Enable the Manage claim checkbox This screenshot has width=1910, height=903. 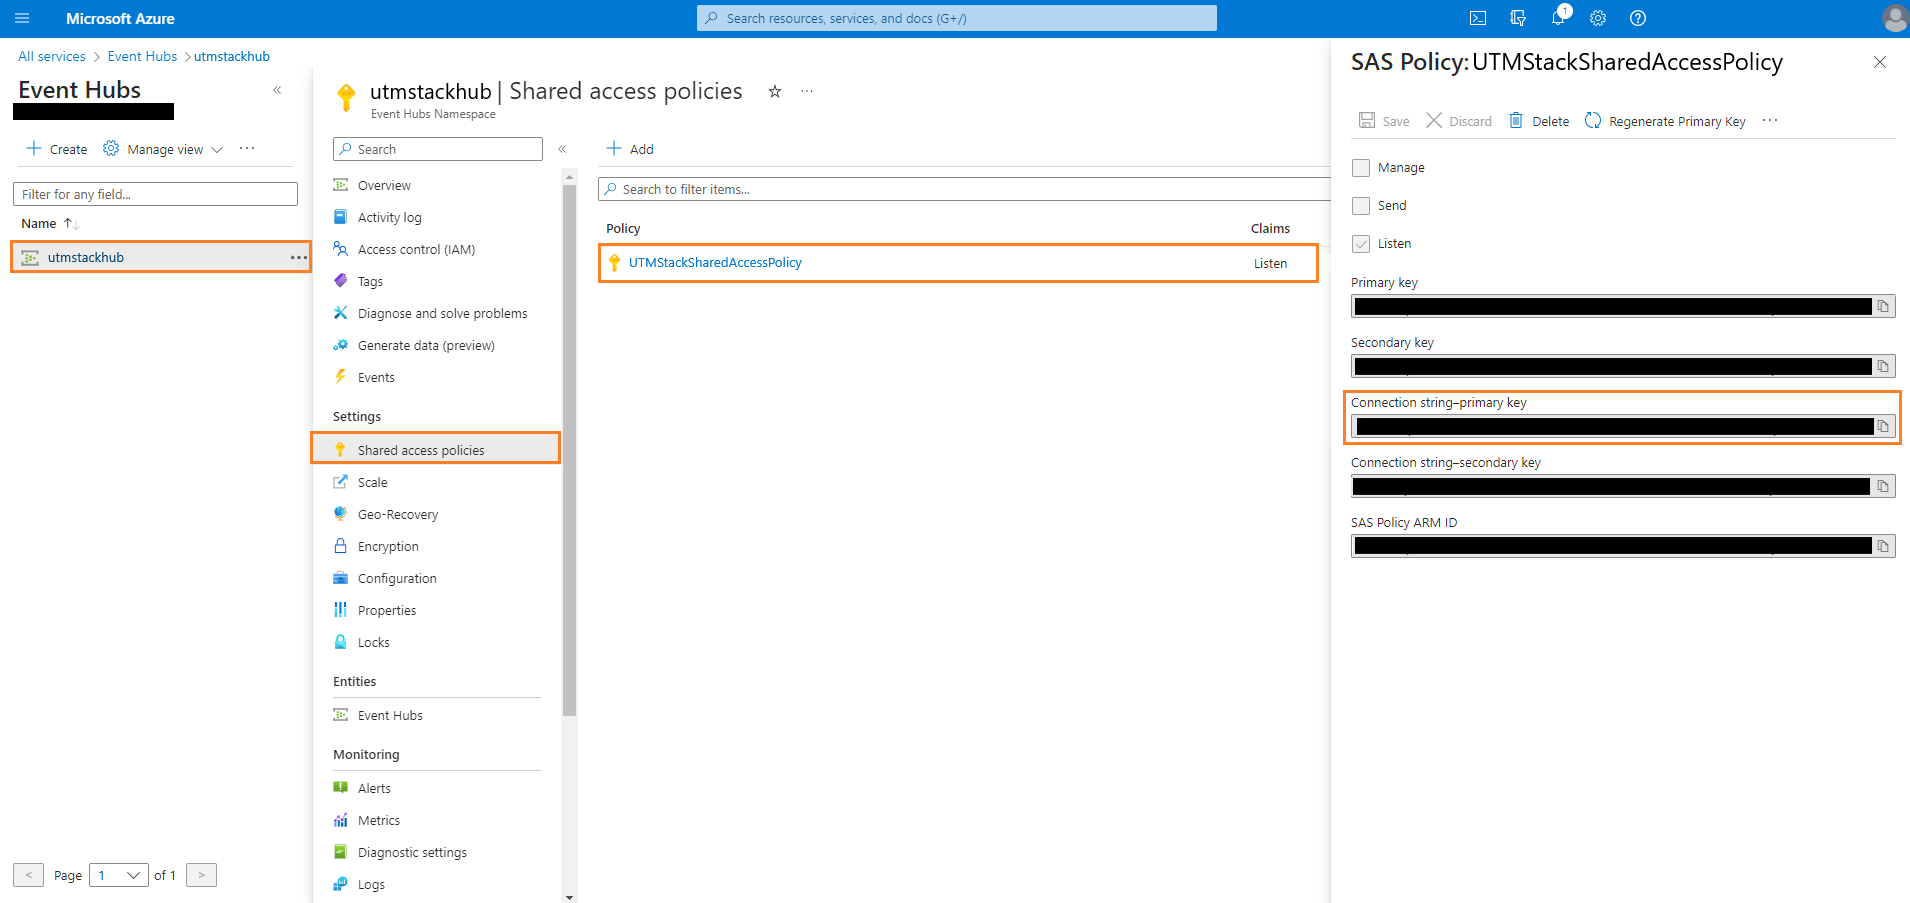coord(1361,168)
